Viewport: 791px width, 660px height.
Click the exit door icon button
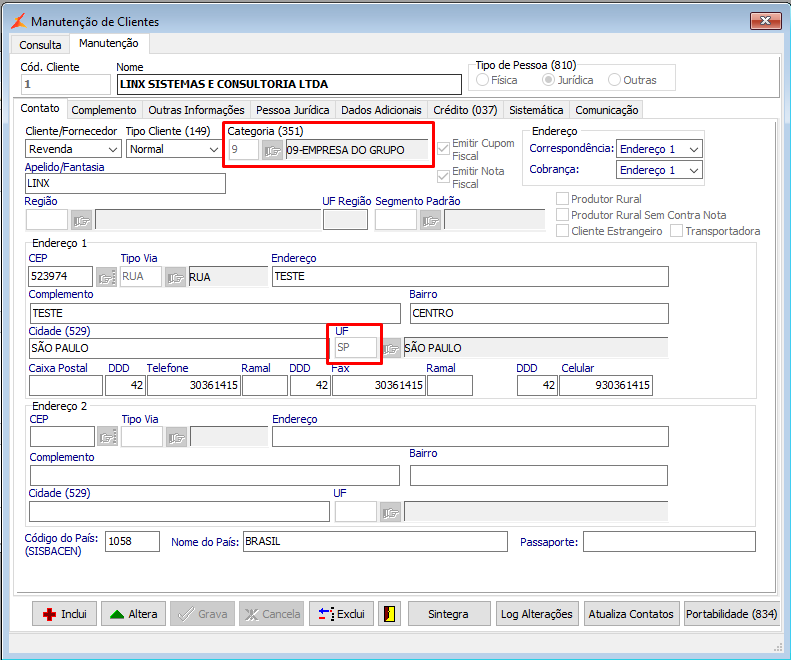coord(389,614)
